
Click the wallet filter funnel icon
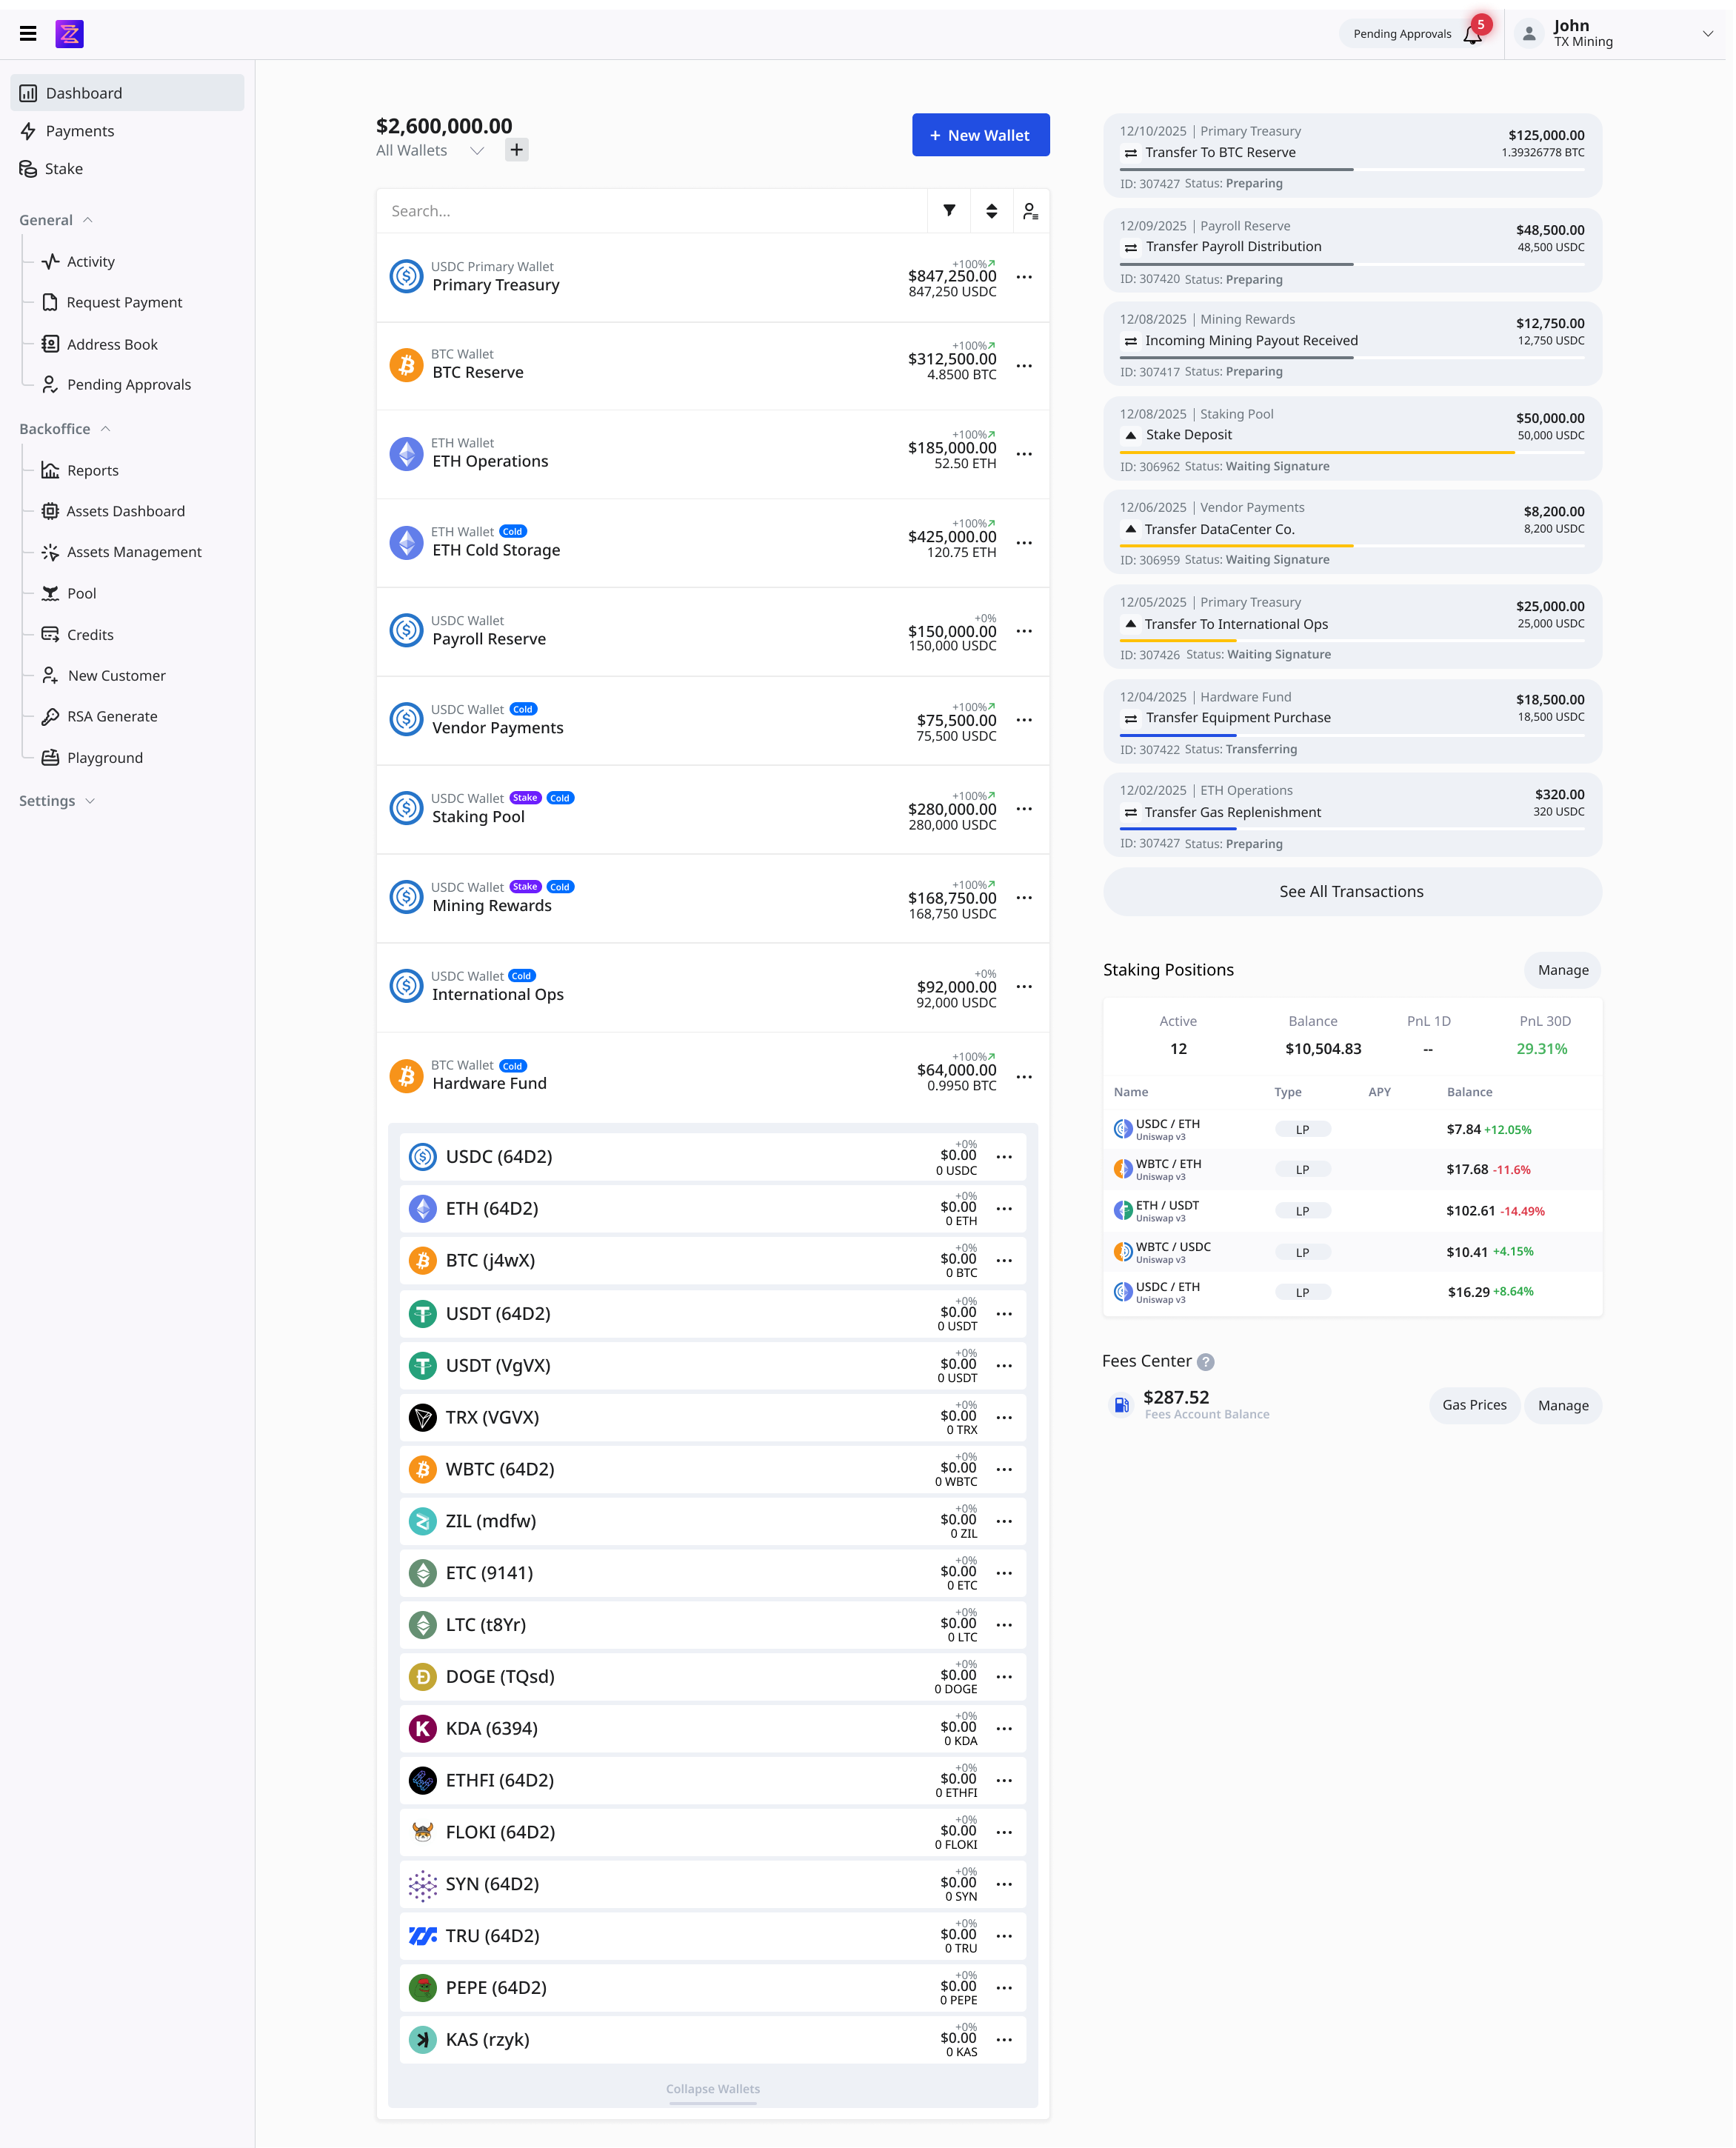click(949, 211)
